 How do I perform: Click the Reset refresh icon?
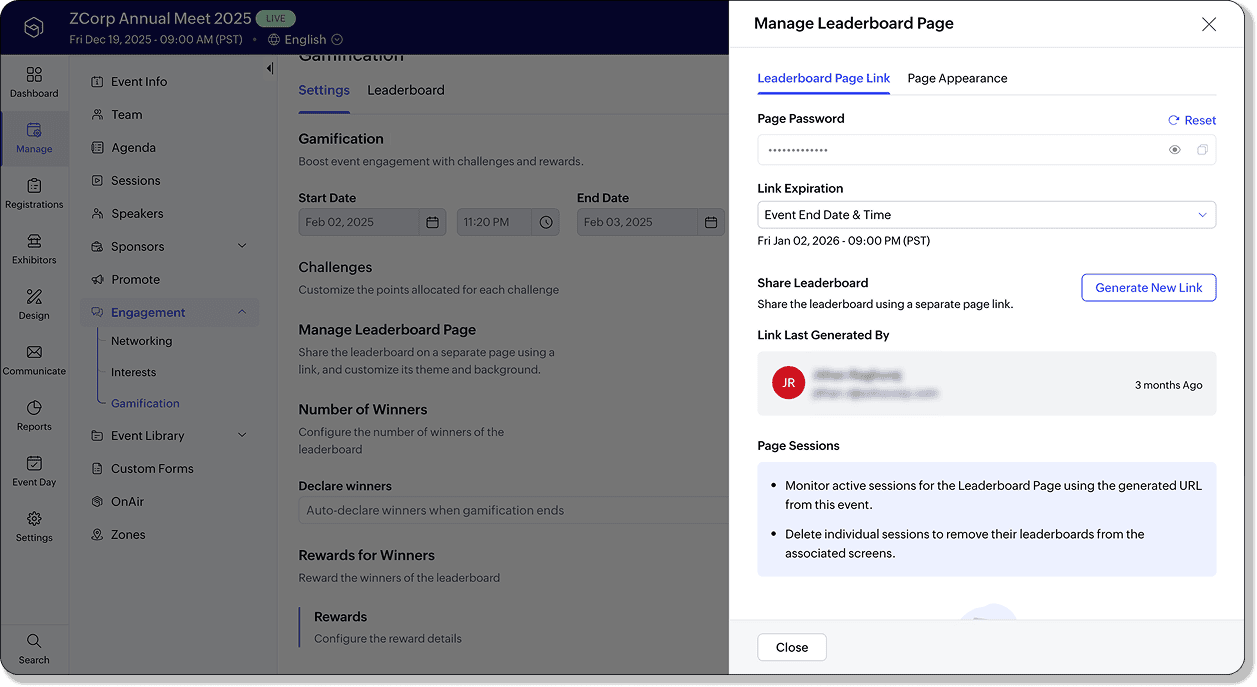1174,120
